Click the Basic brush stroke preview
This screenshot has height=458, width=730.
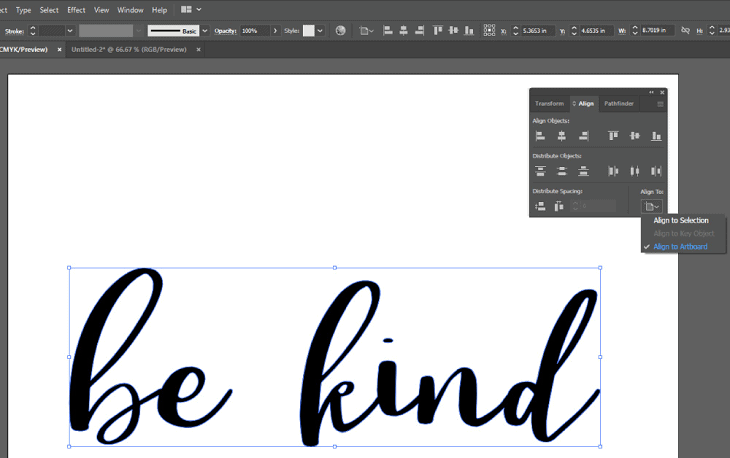(173, 31)
